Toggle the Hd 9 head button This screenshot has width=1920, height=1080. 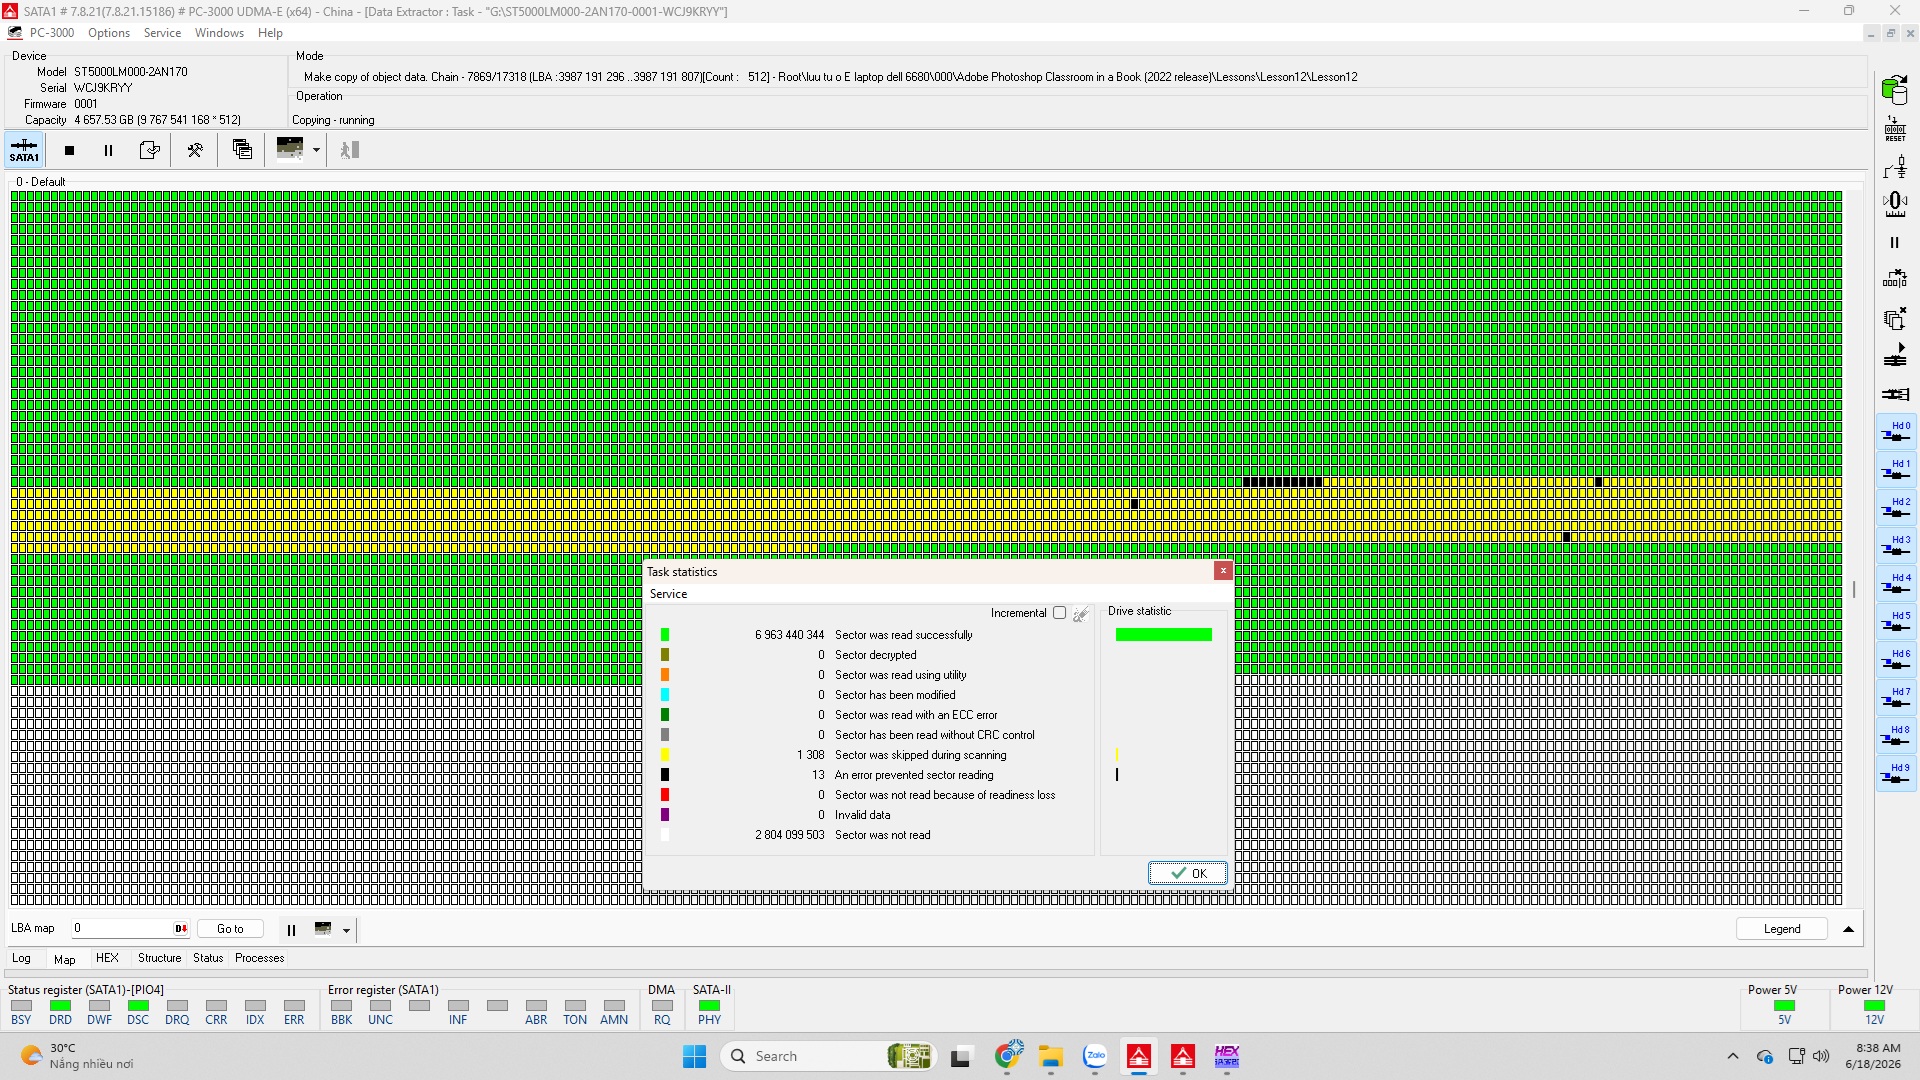(x=1895, y=774)
